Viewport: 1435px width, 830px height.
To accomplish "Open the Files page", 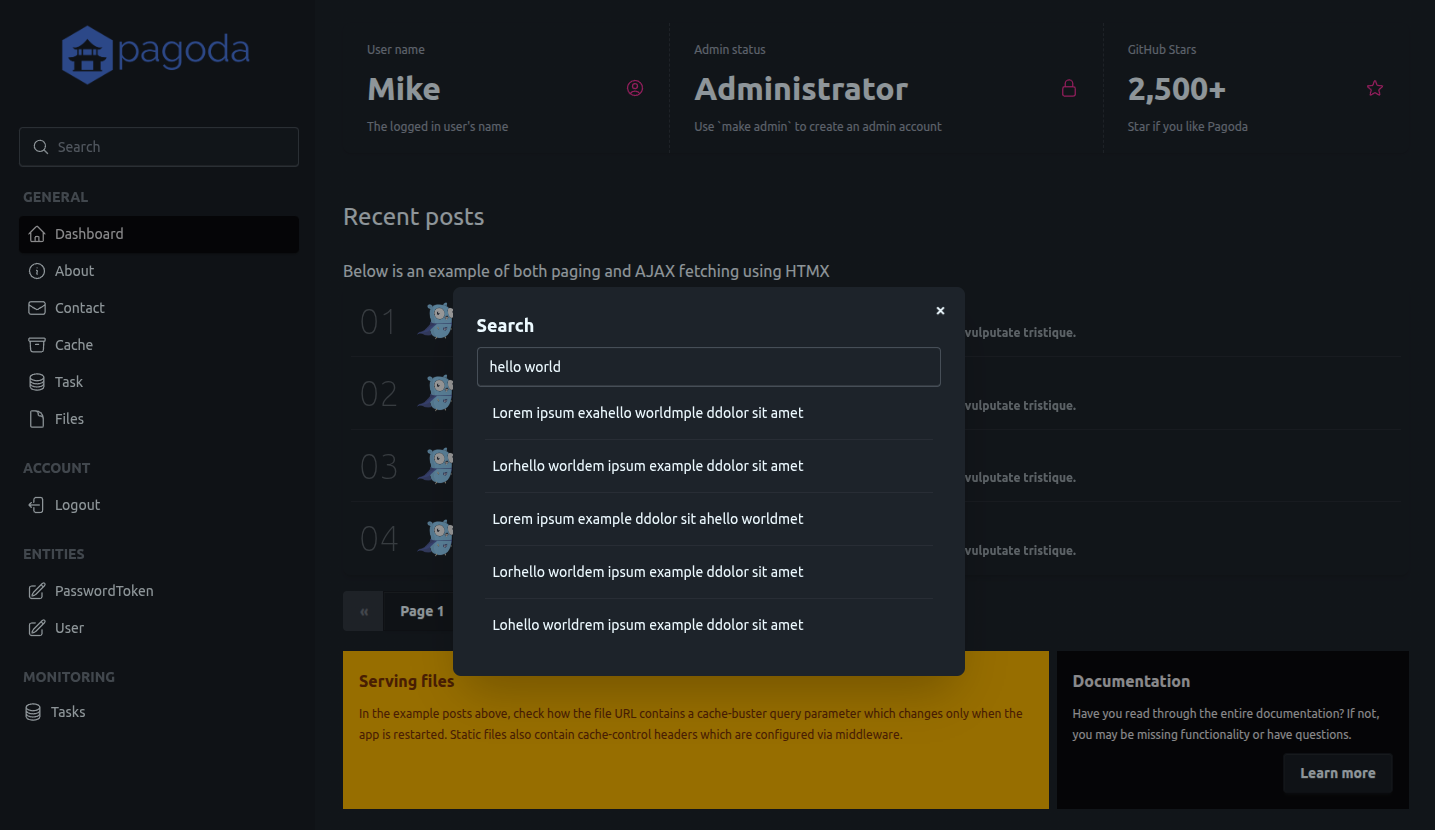I will (69, 419).
